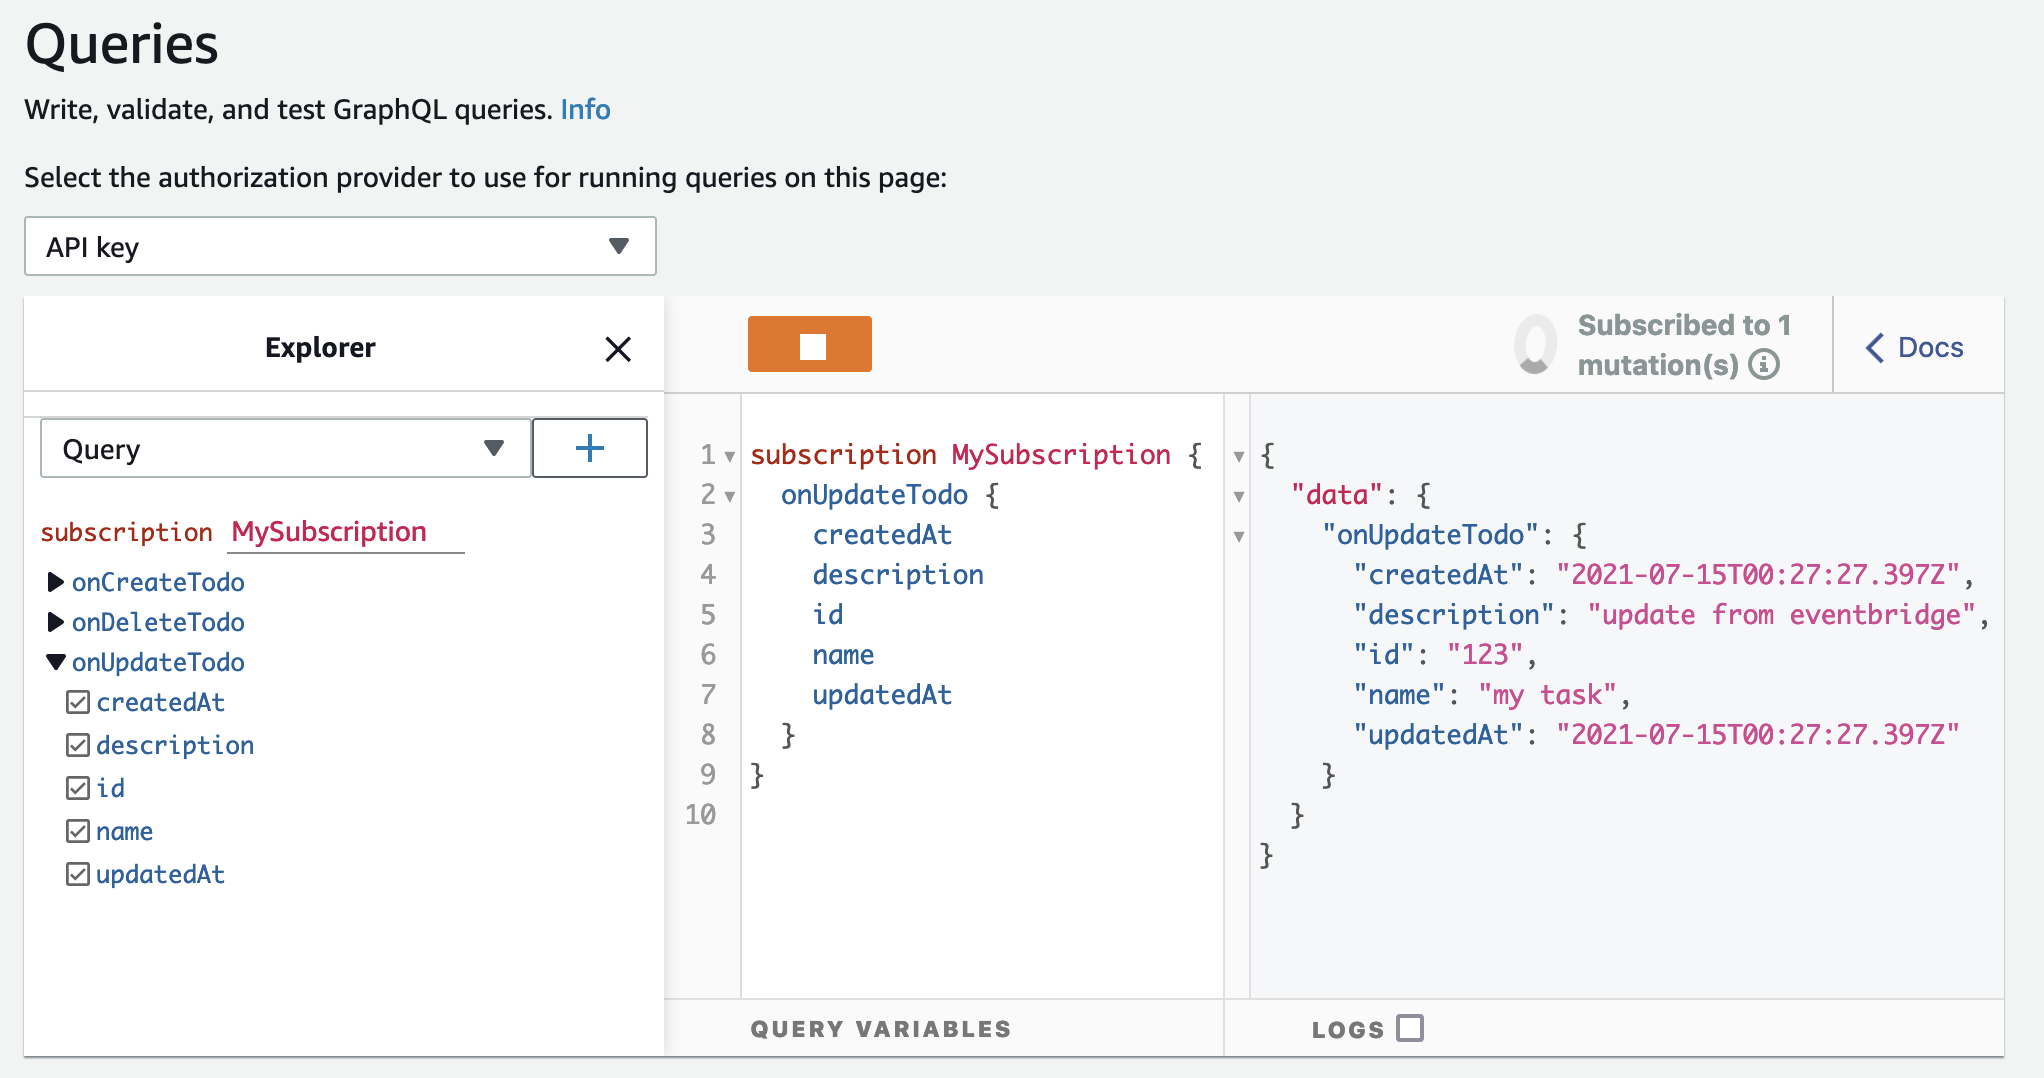Expand the onCreateTodo tree node
Image resolution: width=2044 pixels, height=1078 pixels.
click(56, 582)
